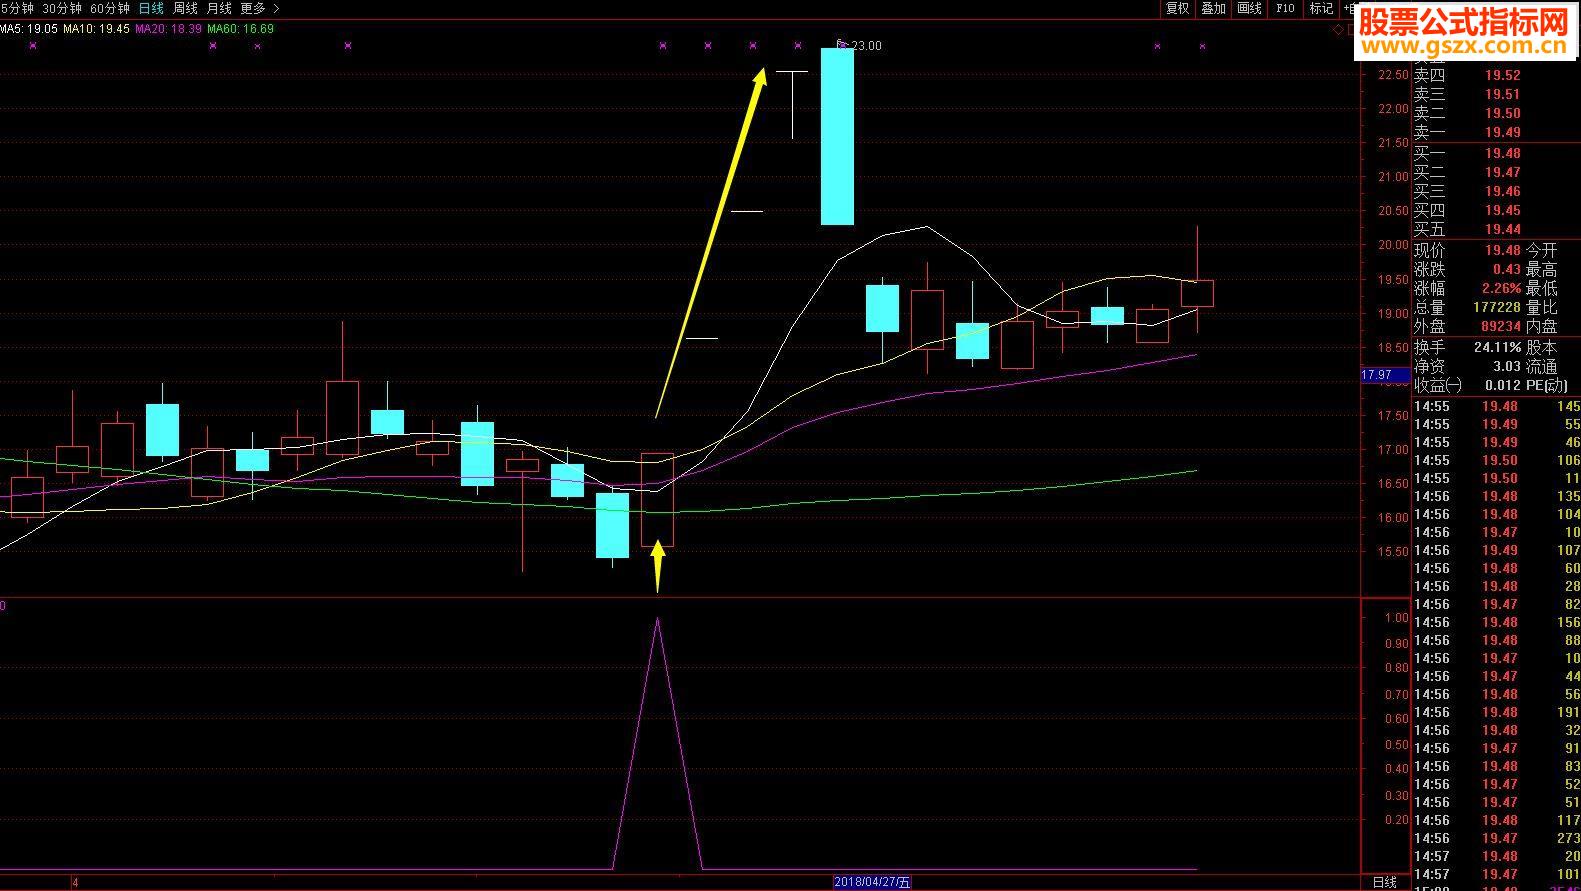Click the magenta MA20: 18.39 label
Screen dimensions: 1581x891
(x=169, y=29)
